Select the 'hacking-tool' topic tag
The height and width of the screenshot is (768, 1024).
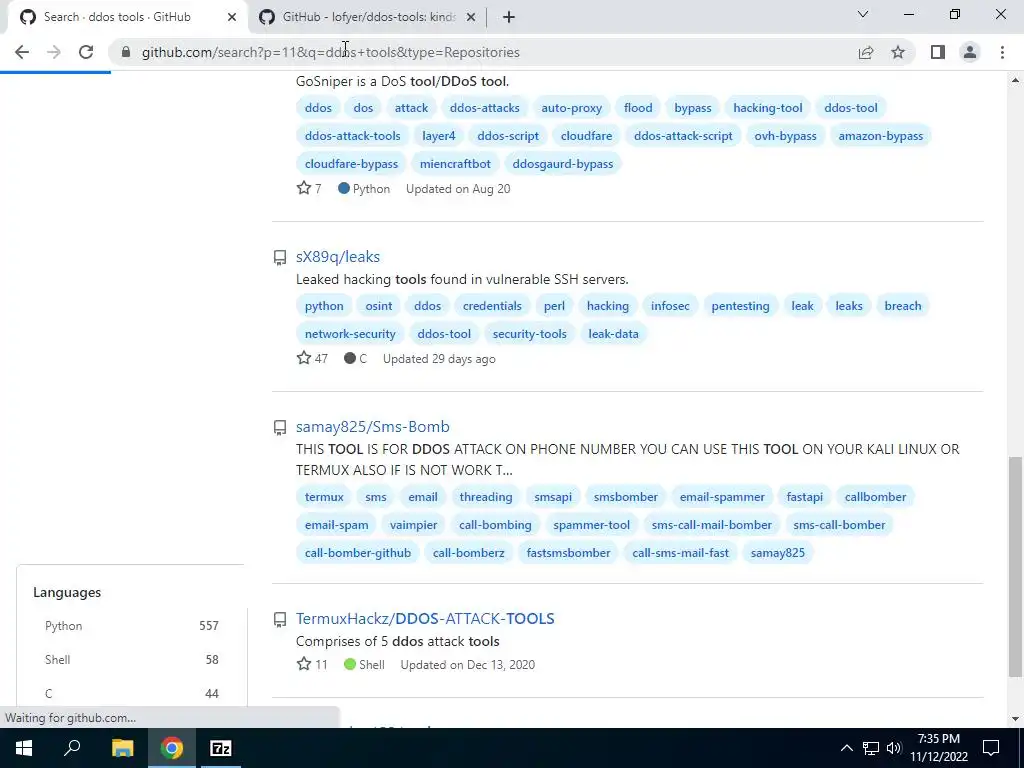(767, 108)
